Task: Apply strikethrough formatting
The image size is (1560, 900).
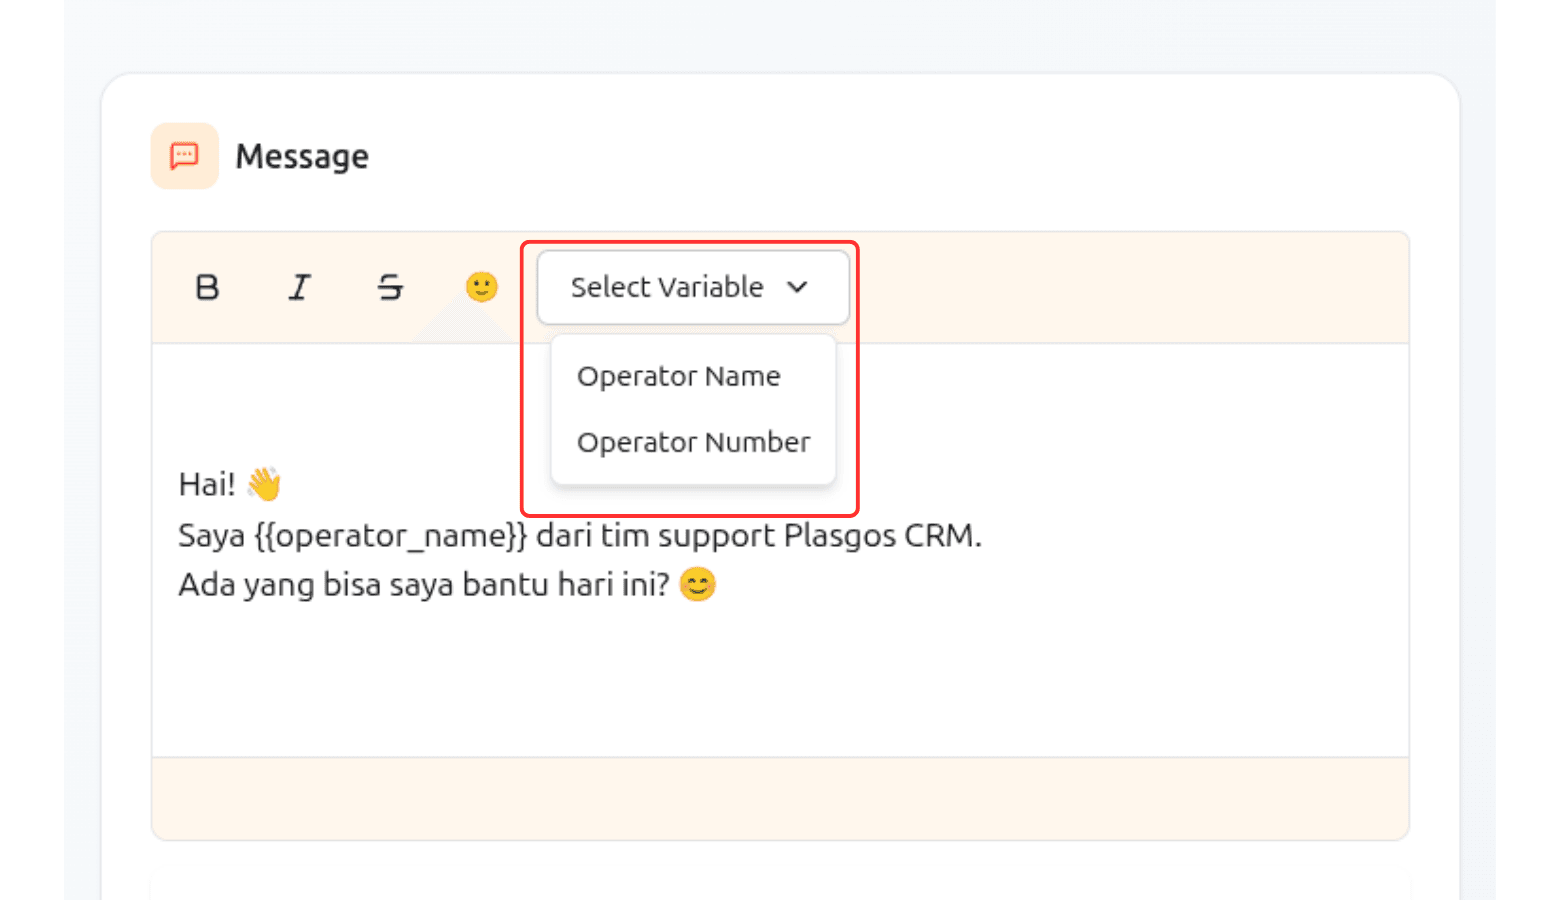Action: pos(390,288)
